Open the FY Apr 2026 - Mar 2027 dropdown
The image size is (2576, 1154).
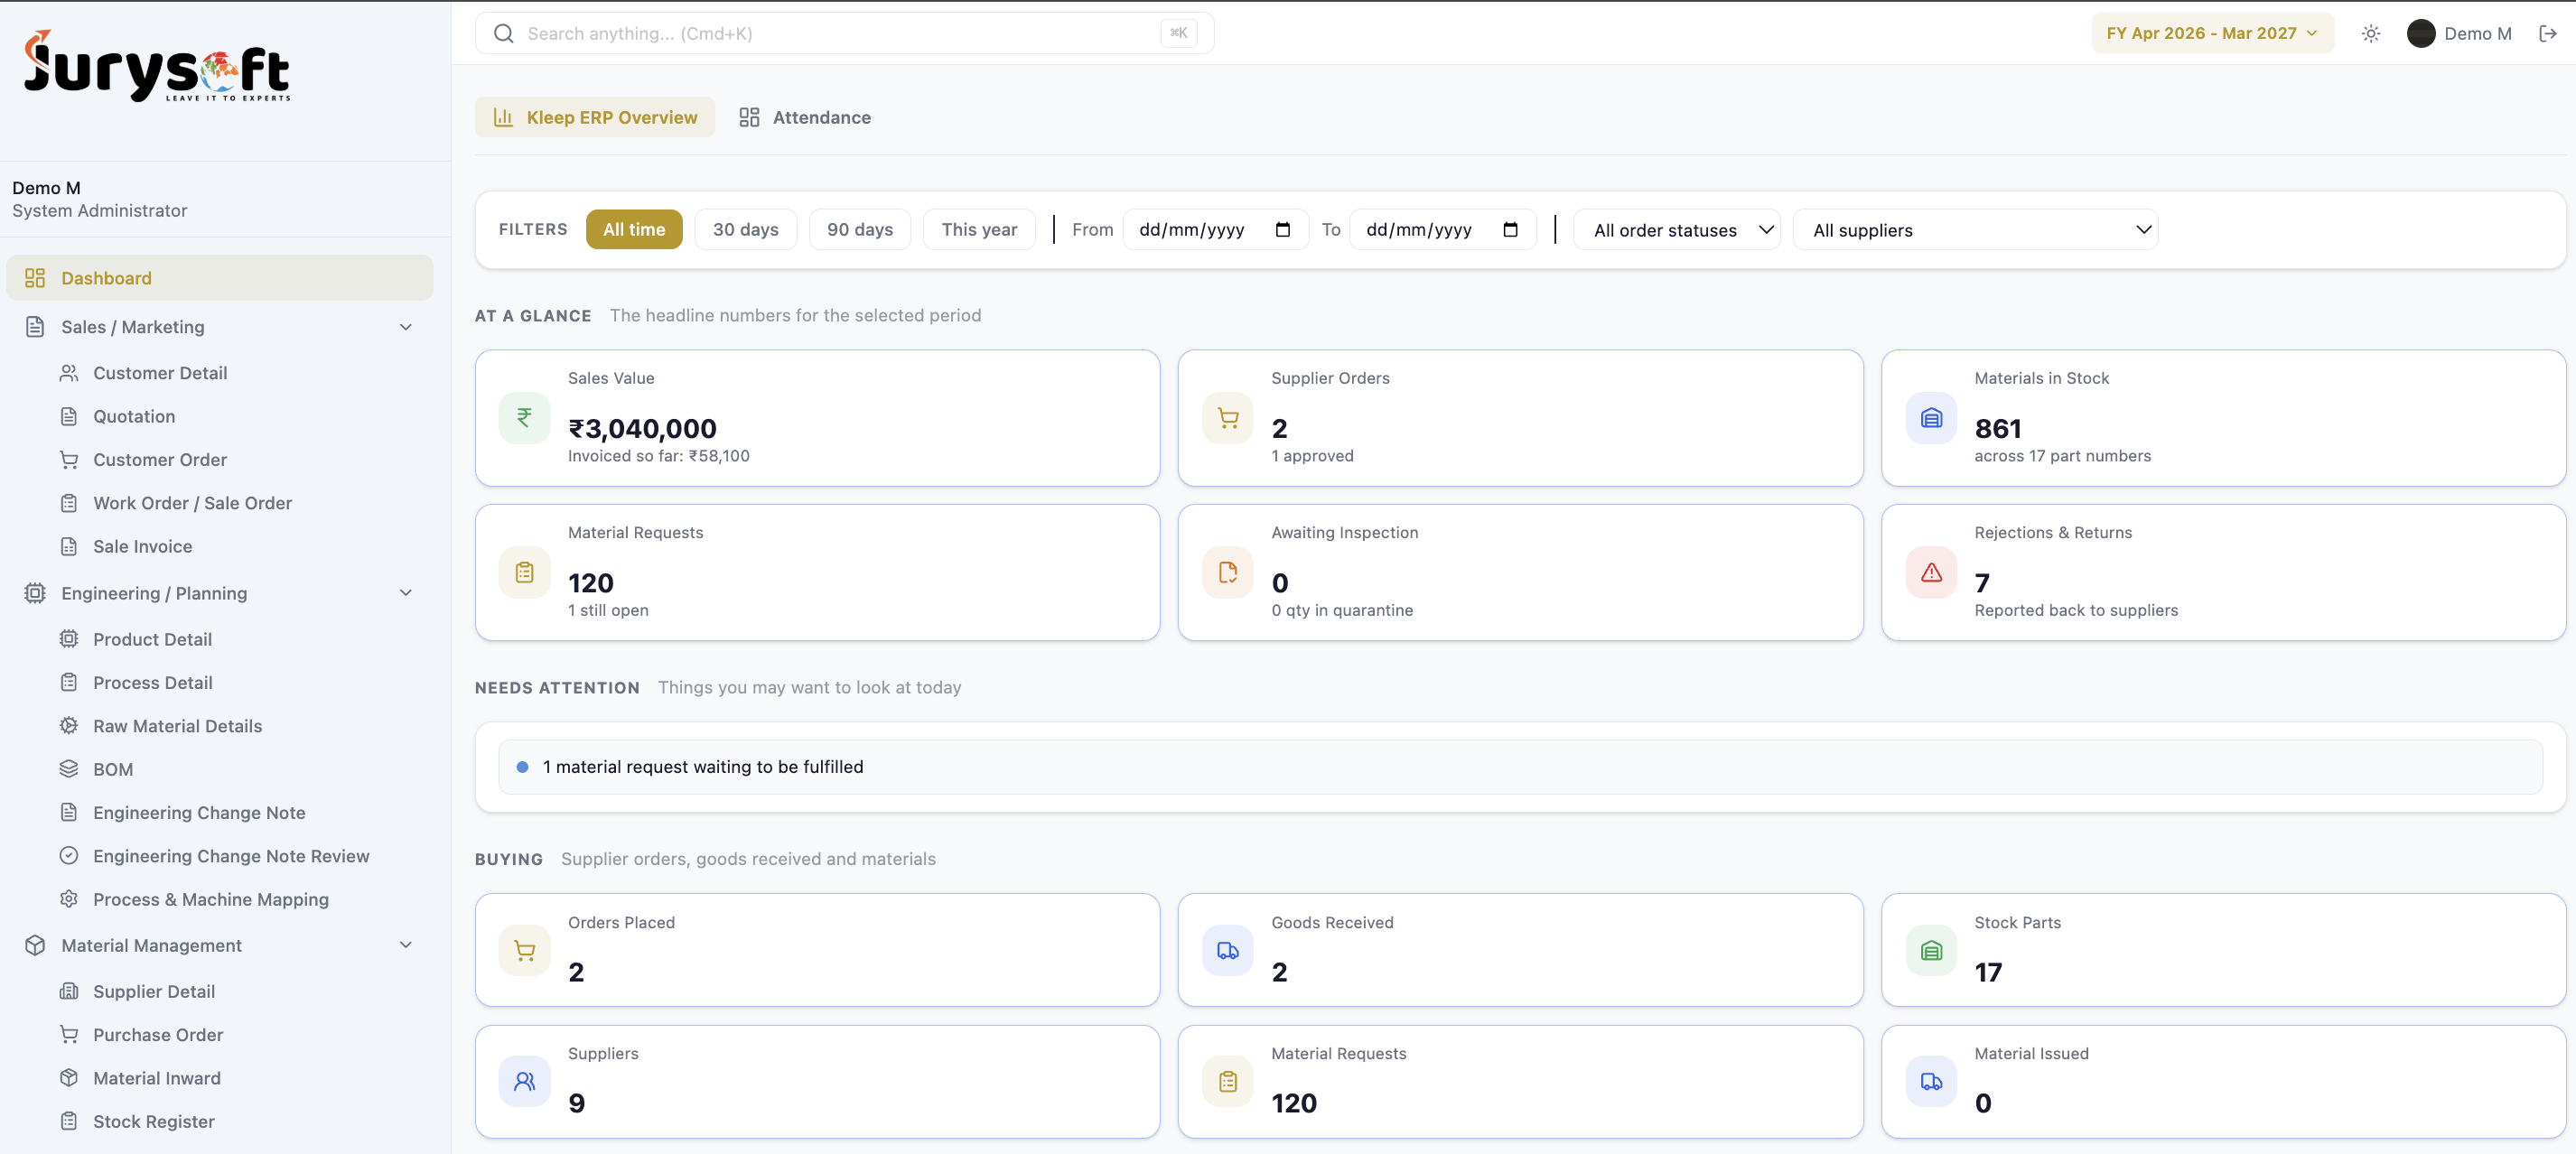pyautogui.click(x=2212, y=34)
